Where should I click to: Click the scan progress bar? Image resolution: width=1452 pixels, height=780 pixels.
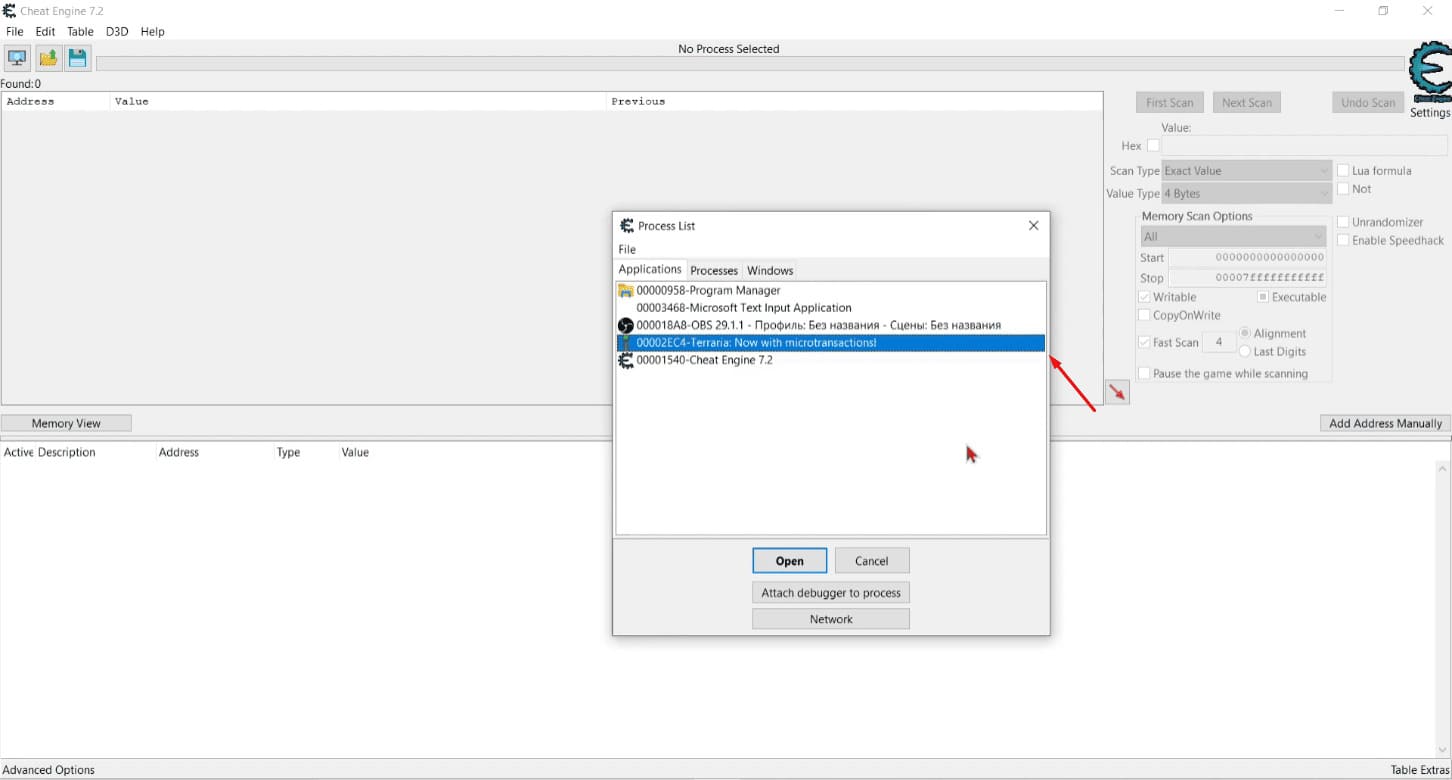click(x=750, y=64)
